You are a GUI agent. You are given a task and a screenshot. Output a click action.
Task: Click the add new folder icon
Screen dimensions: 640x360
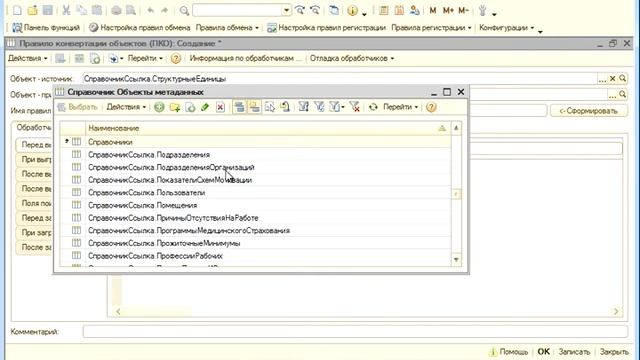coord(175,107)
